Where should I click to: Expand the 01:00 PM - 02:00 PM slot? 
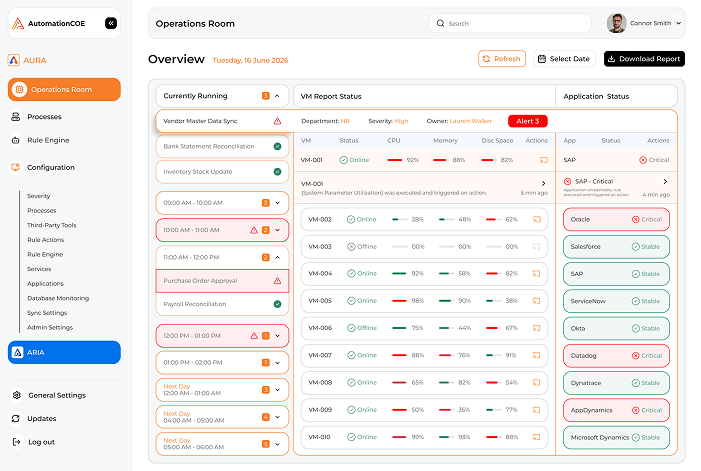278,363
